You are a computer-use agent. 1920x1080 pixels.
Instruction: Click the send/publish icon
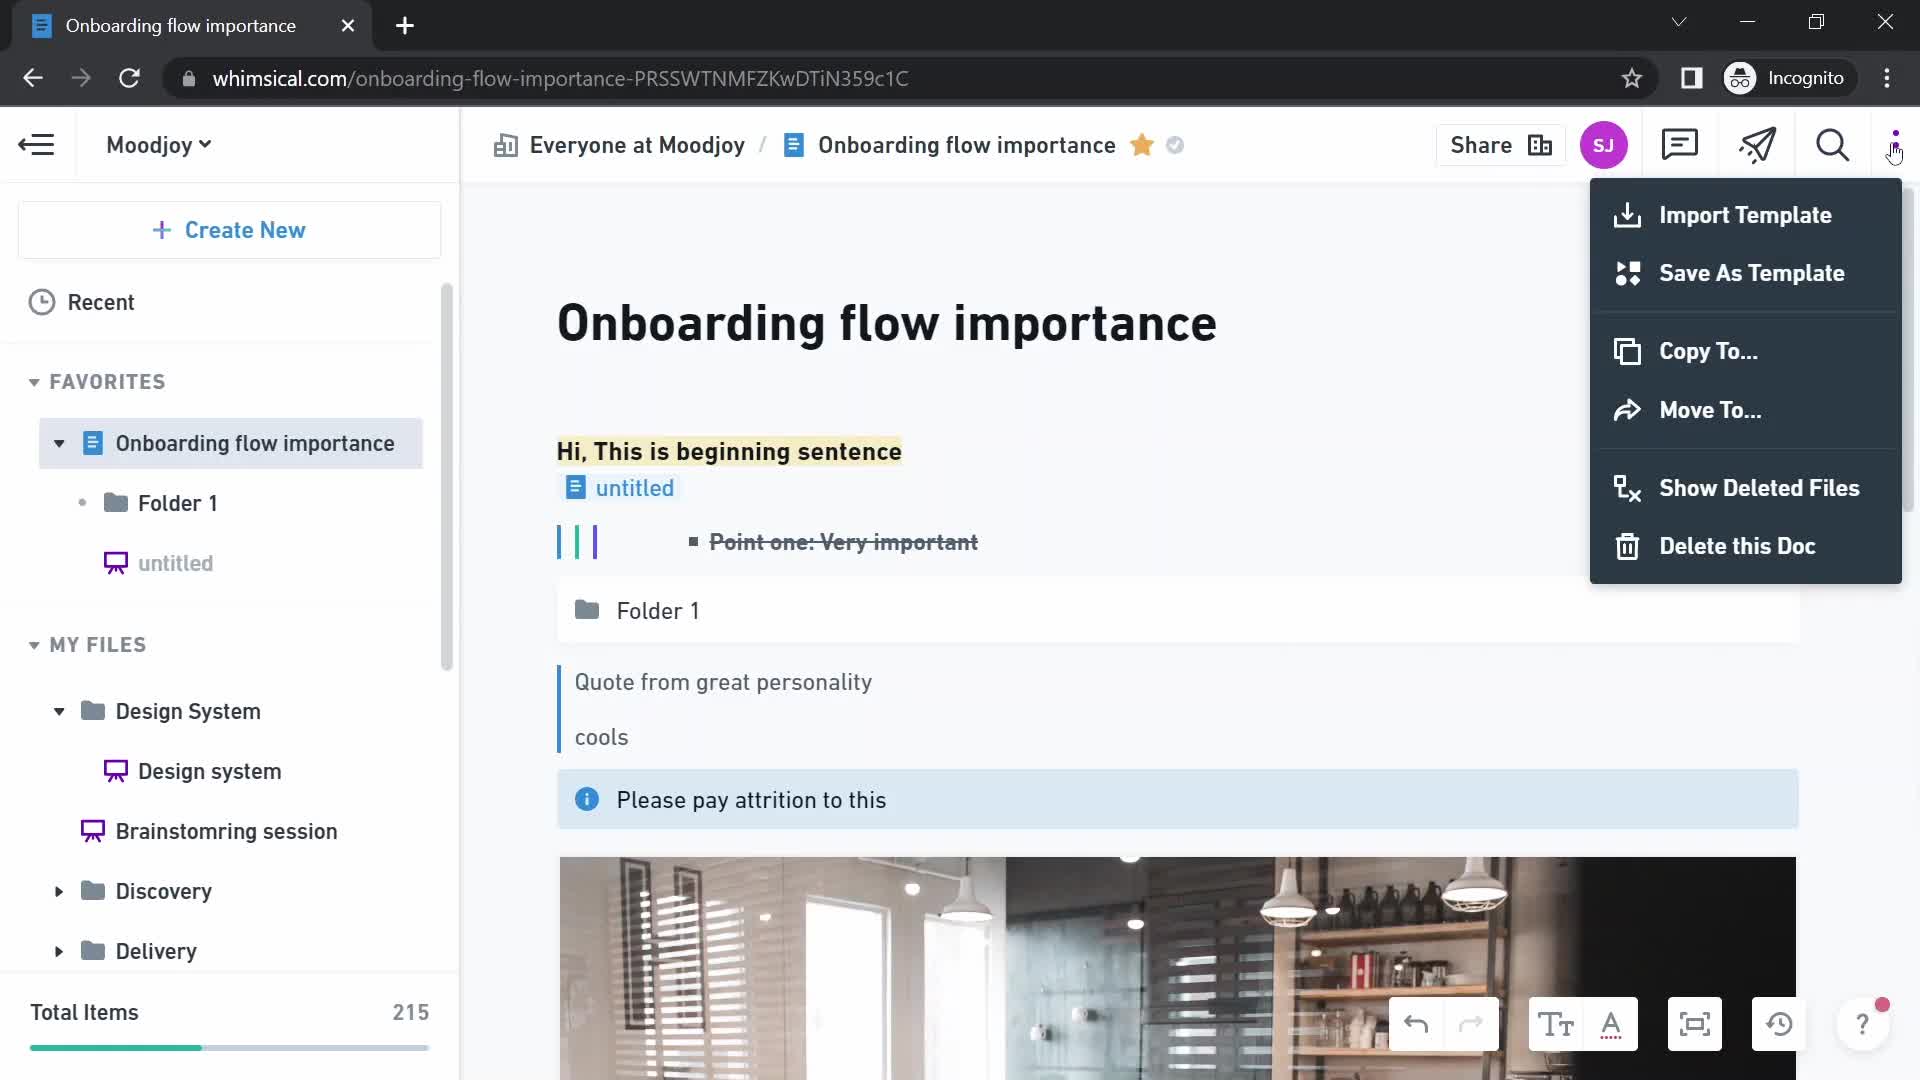1759,145
